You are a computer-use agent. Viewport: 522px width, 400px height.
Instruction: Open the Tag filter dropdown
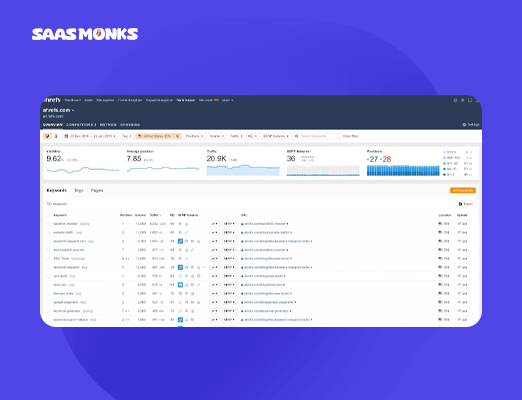click(127, 136)
